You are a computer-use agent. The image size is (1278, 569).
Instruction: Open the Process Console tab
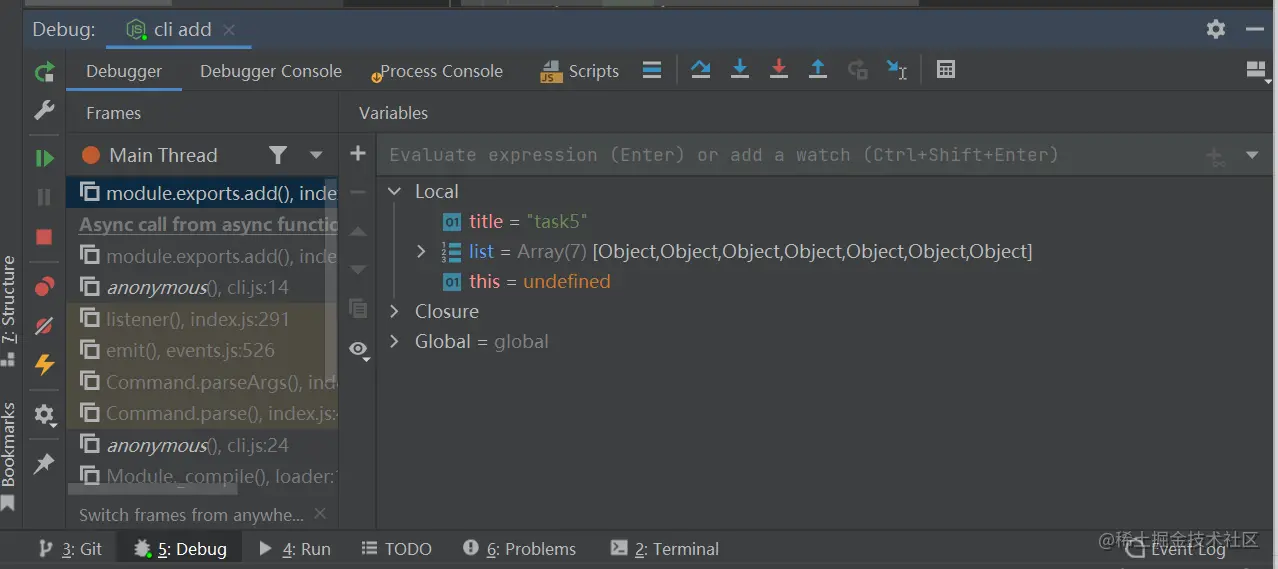click(x=437, y=71)
